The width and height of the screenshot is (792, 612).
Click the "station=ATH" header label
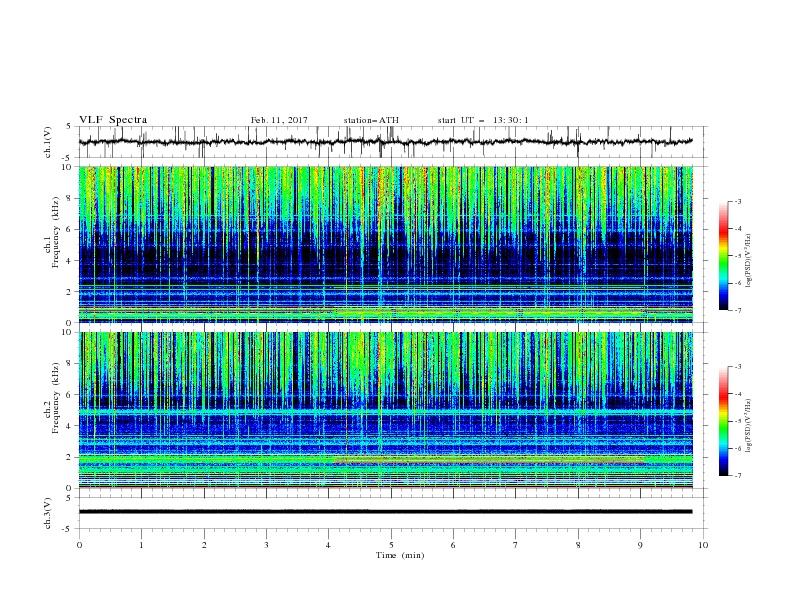coord(371,120)
